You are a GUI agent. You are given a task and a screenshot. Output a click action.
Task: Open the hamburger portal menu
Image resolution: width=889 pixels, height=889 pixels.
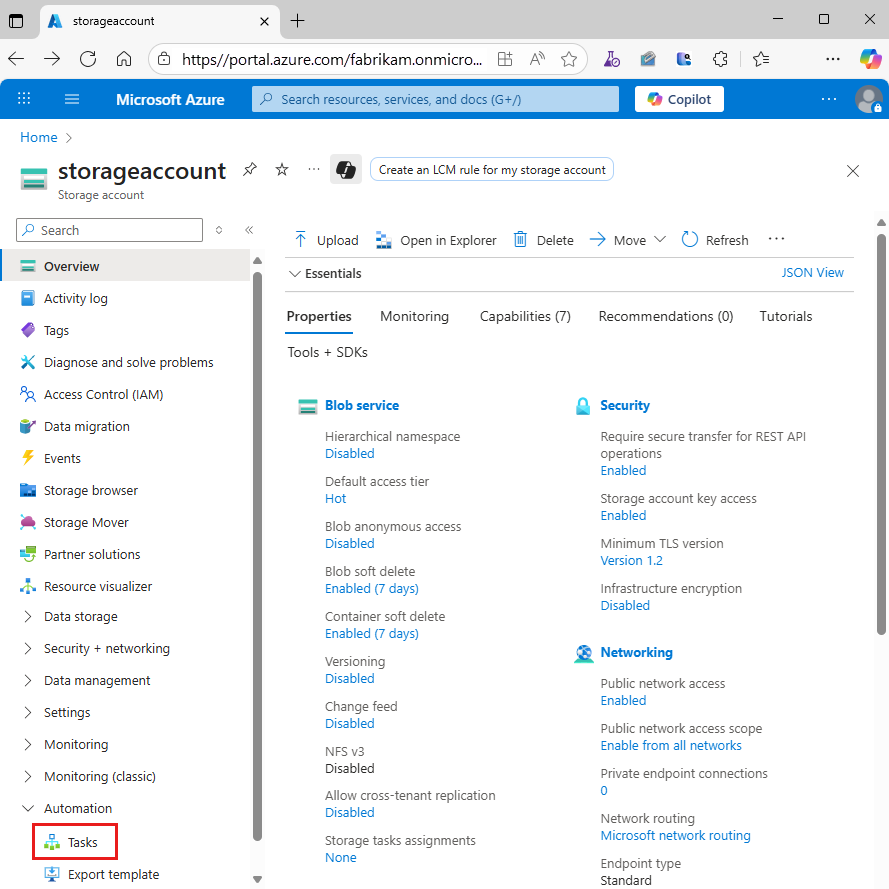pyautogui.click(x=72, y=99)
